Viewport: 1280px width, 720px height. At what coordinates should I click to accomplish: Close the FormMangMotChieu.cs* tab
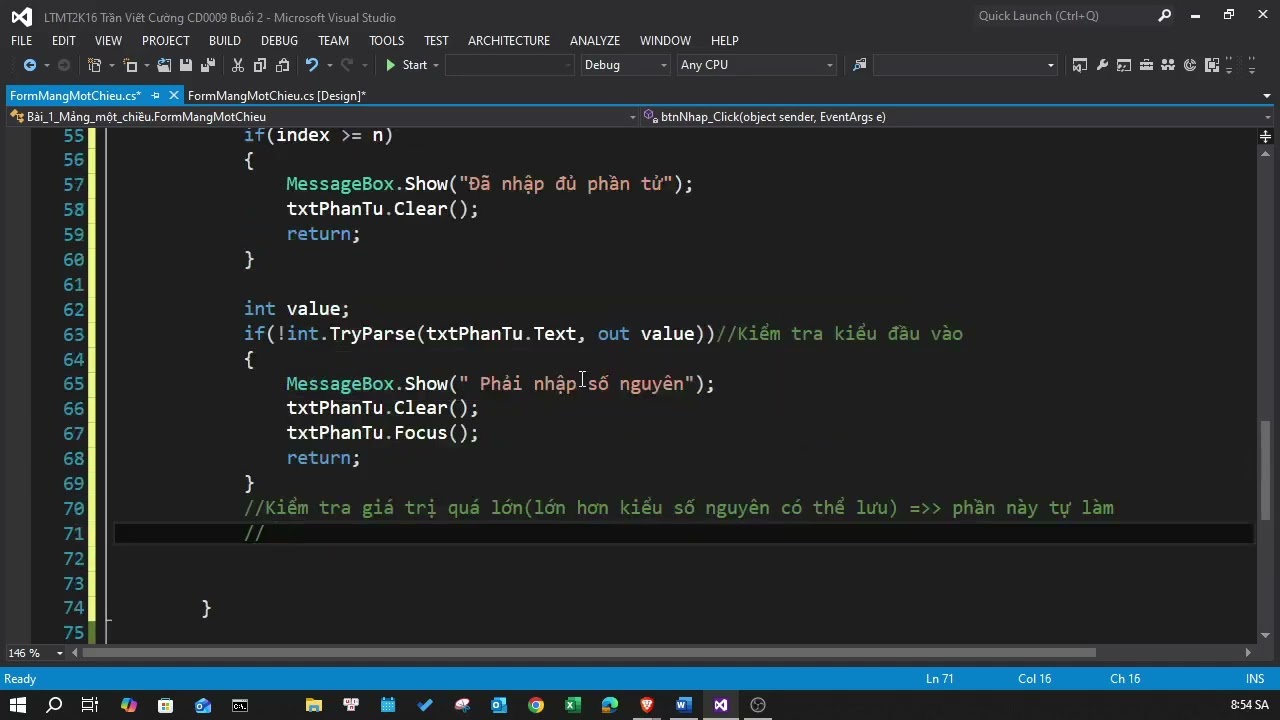(174, 96)
